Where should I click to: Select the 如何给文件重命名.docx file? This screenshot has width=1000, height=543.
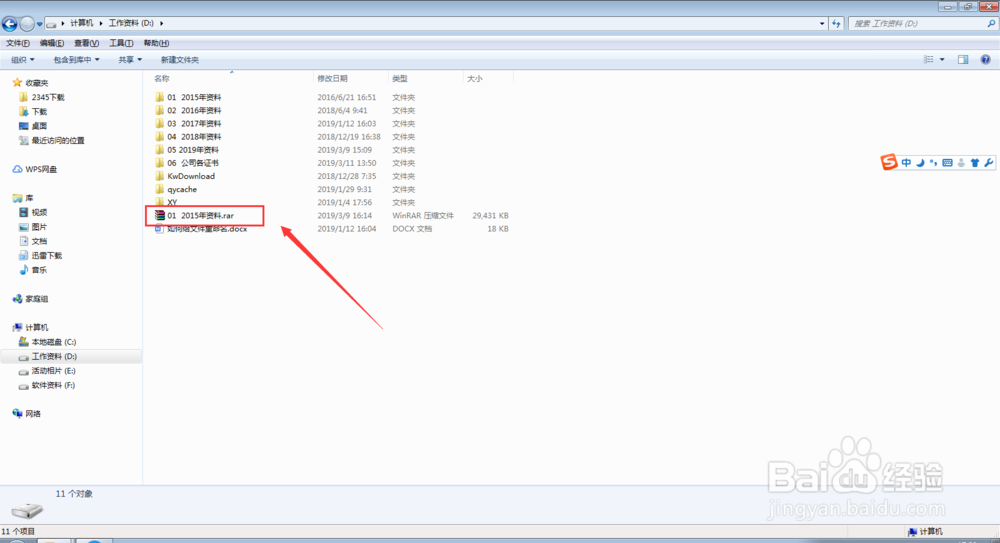[207, 229]
